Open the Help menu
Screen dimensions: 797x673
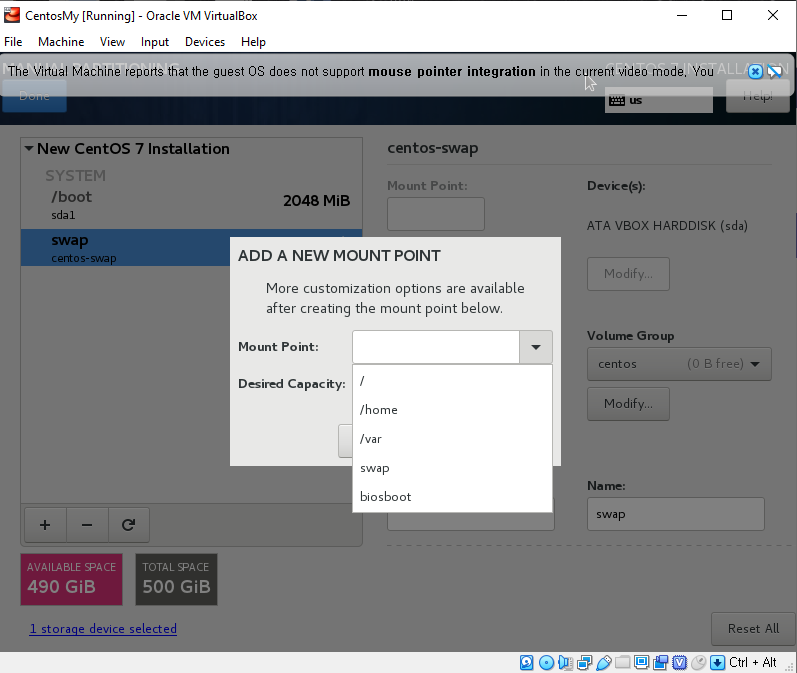(x=253, y=42)
